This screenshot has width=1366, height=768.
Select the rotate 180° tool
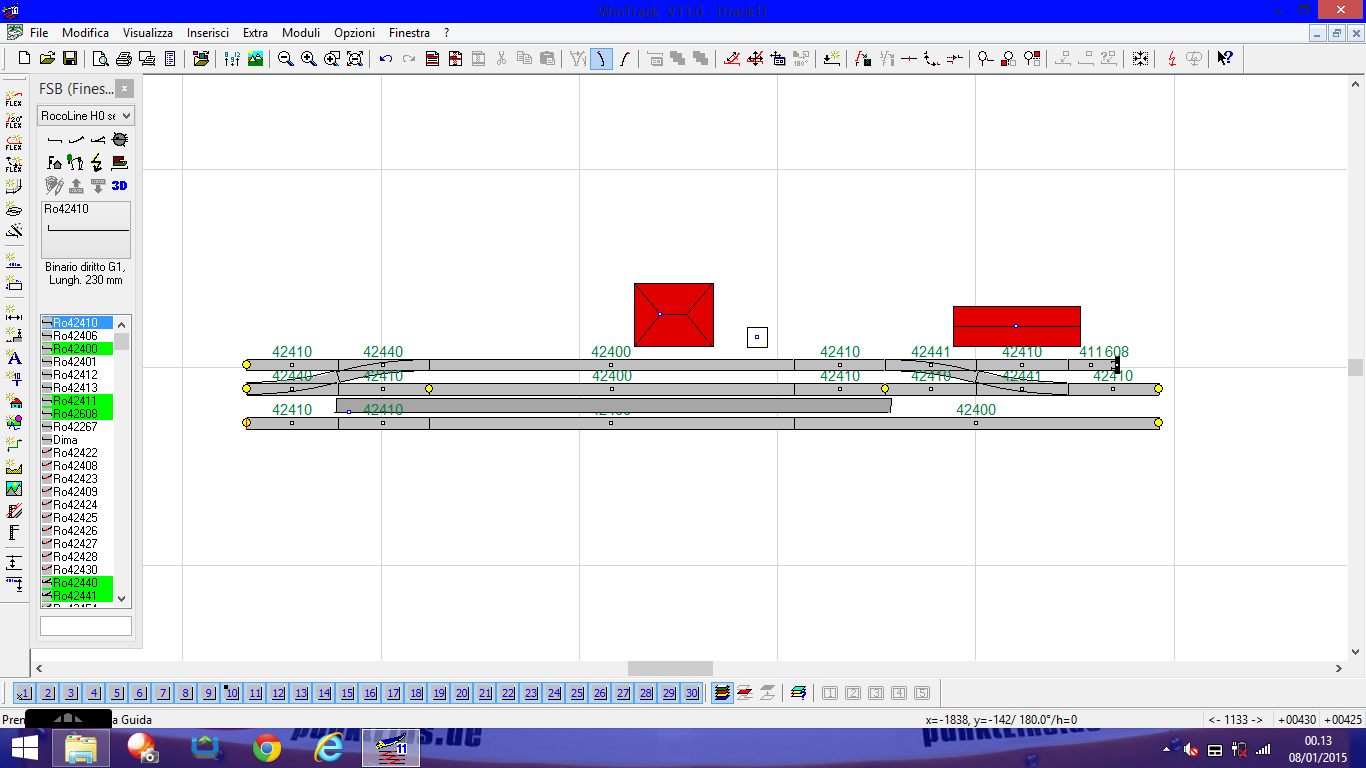(801, 59)
